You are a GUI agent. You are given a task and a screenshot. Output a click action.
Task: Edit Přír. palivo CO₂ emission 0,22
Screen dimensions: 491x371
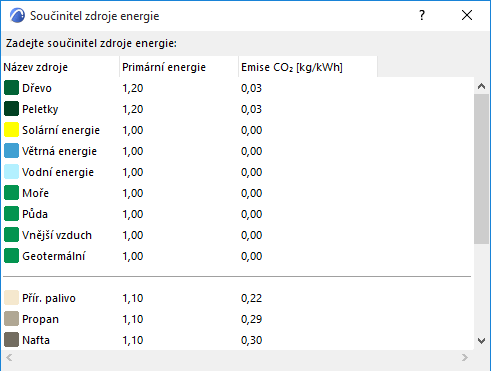click(x=251, y=298)
